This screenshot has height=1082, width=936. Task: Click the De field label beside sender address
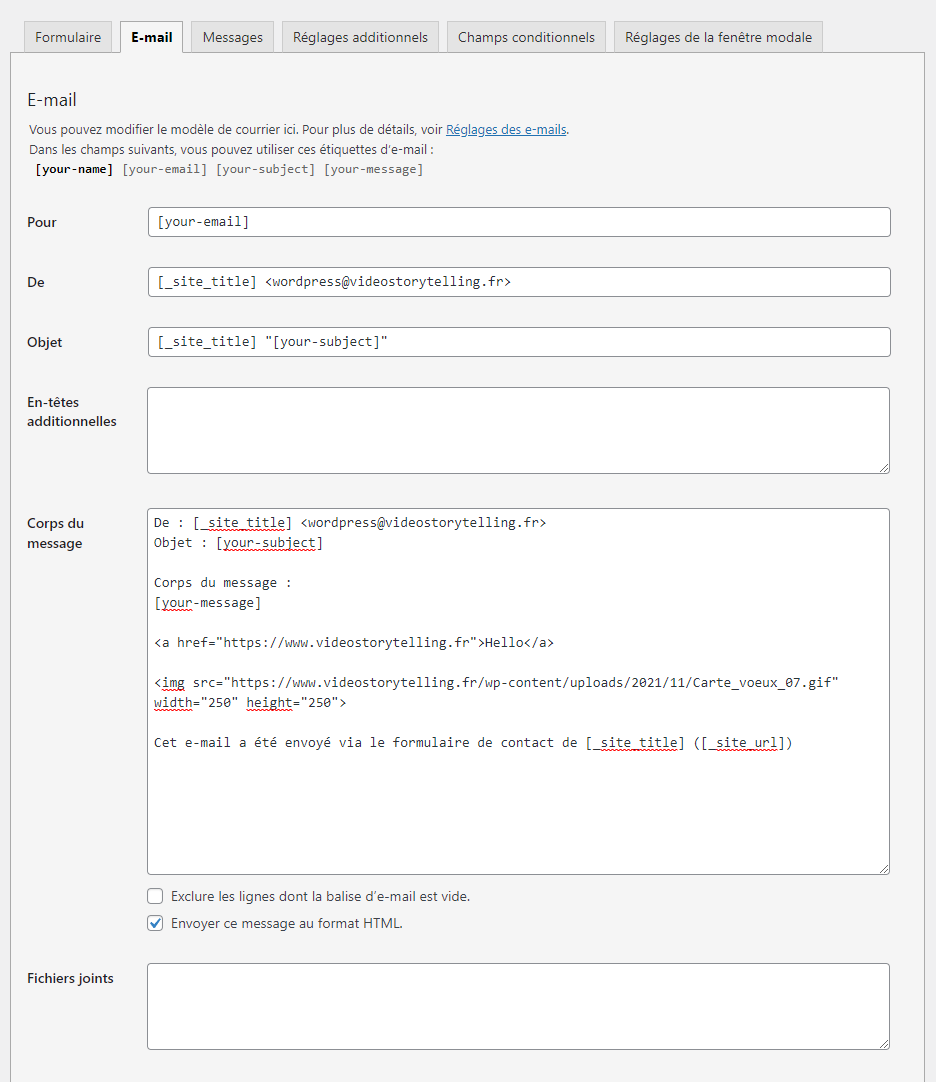coord(36,282)
